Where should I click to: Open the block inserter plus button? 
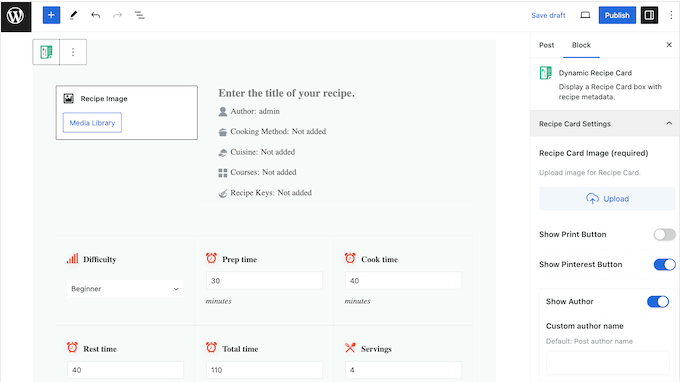pos(51,15)
